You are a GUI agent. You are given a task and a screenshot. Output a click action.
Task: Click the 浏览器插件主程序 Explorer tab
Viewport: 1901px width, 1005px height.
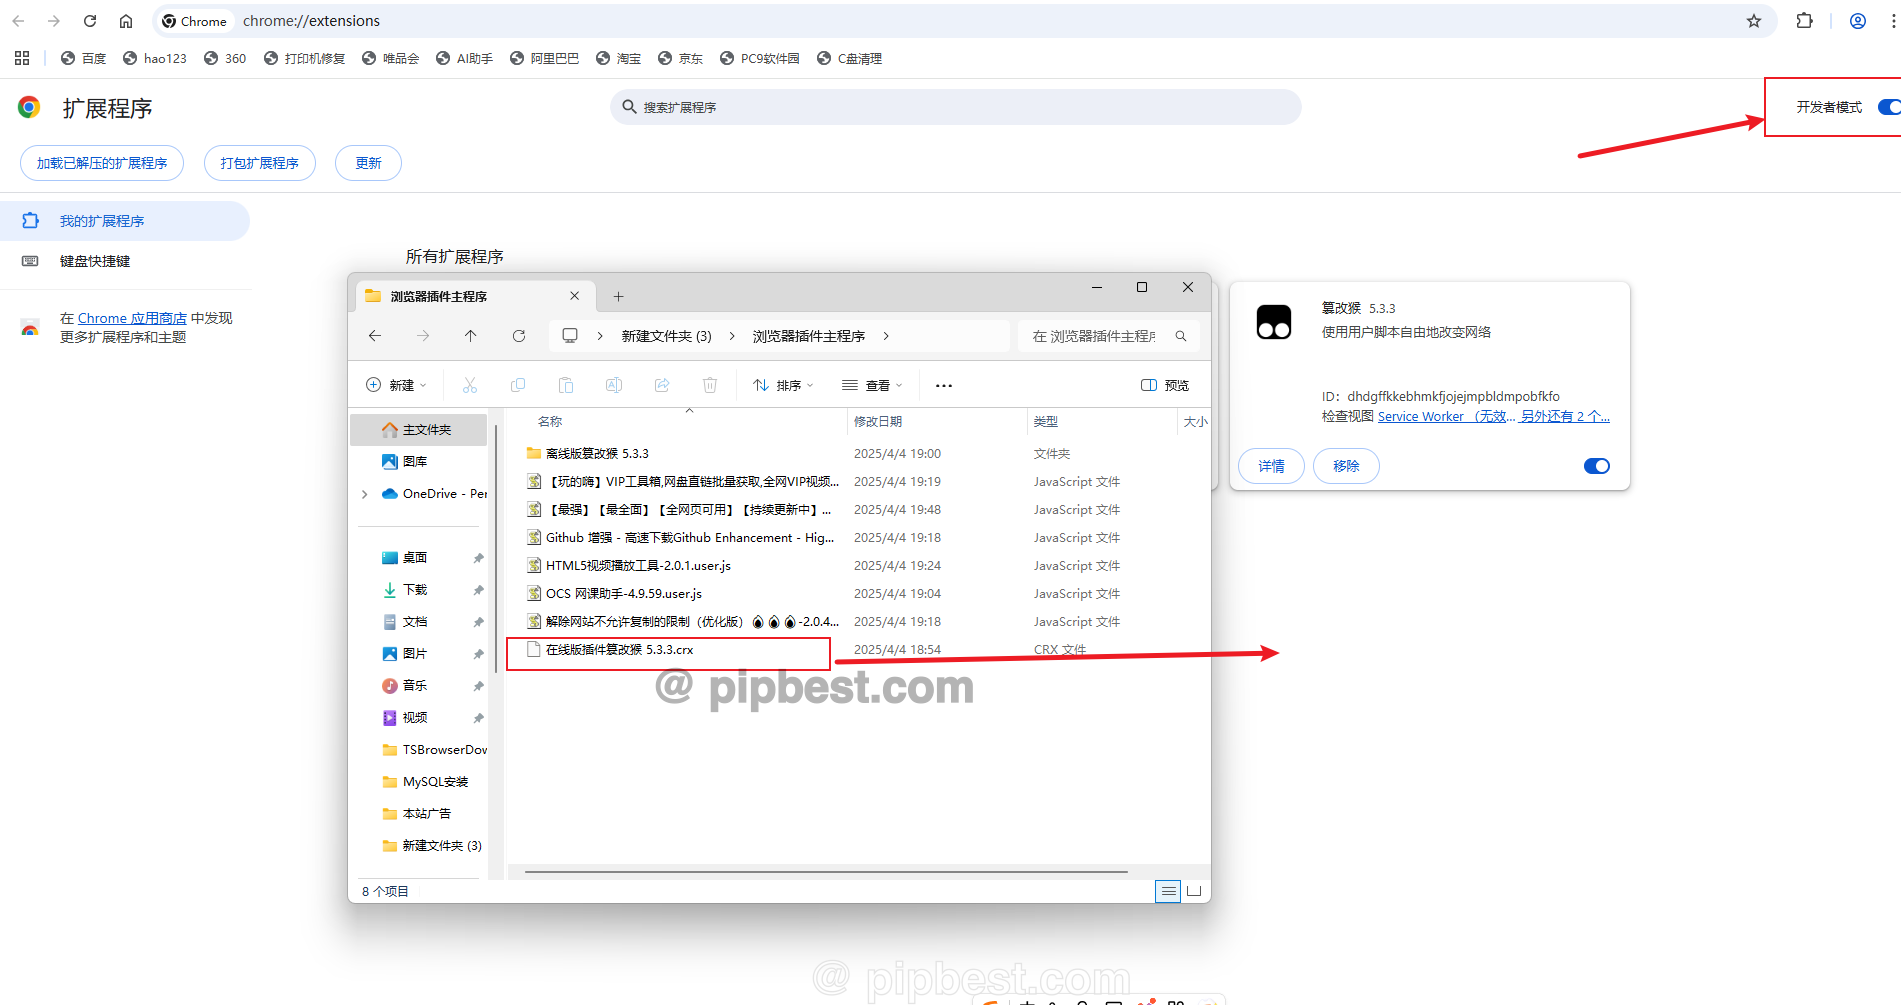point(474,296)
